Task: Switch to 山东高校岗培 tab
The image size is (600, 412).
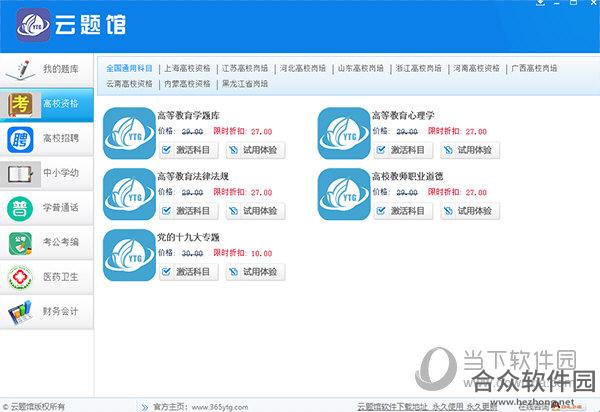Action: [360, 68]
